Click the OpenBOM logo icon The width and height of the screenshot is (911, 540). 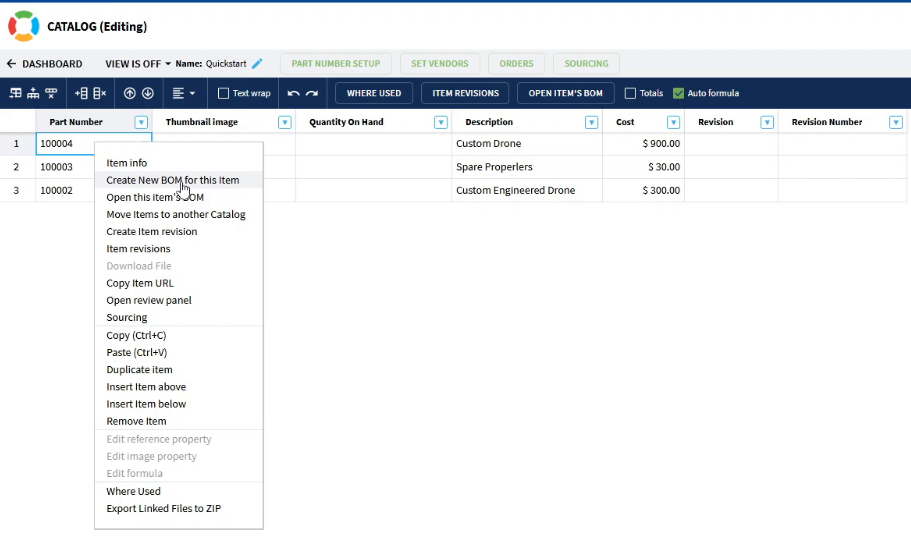(23, 26)
